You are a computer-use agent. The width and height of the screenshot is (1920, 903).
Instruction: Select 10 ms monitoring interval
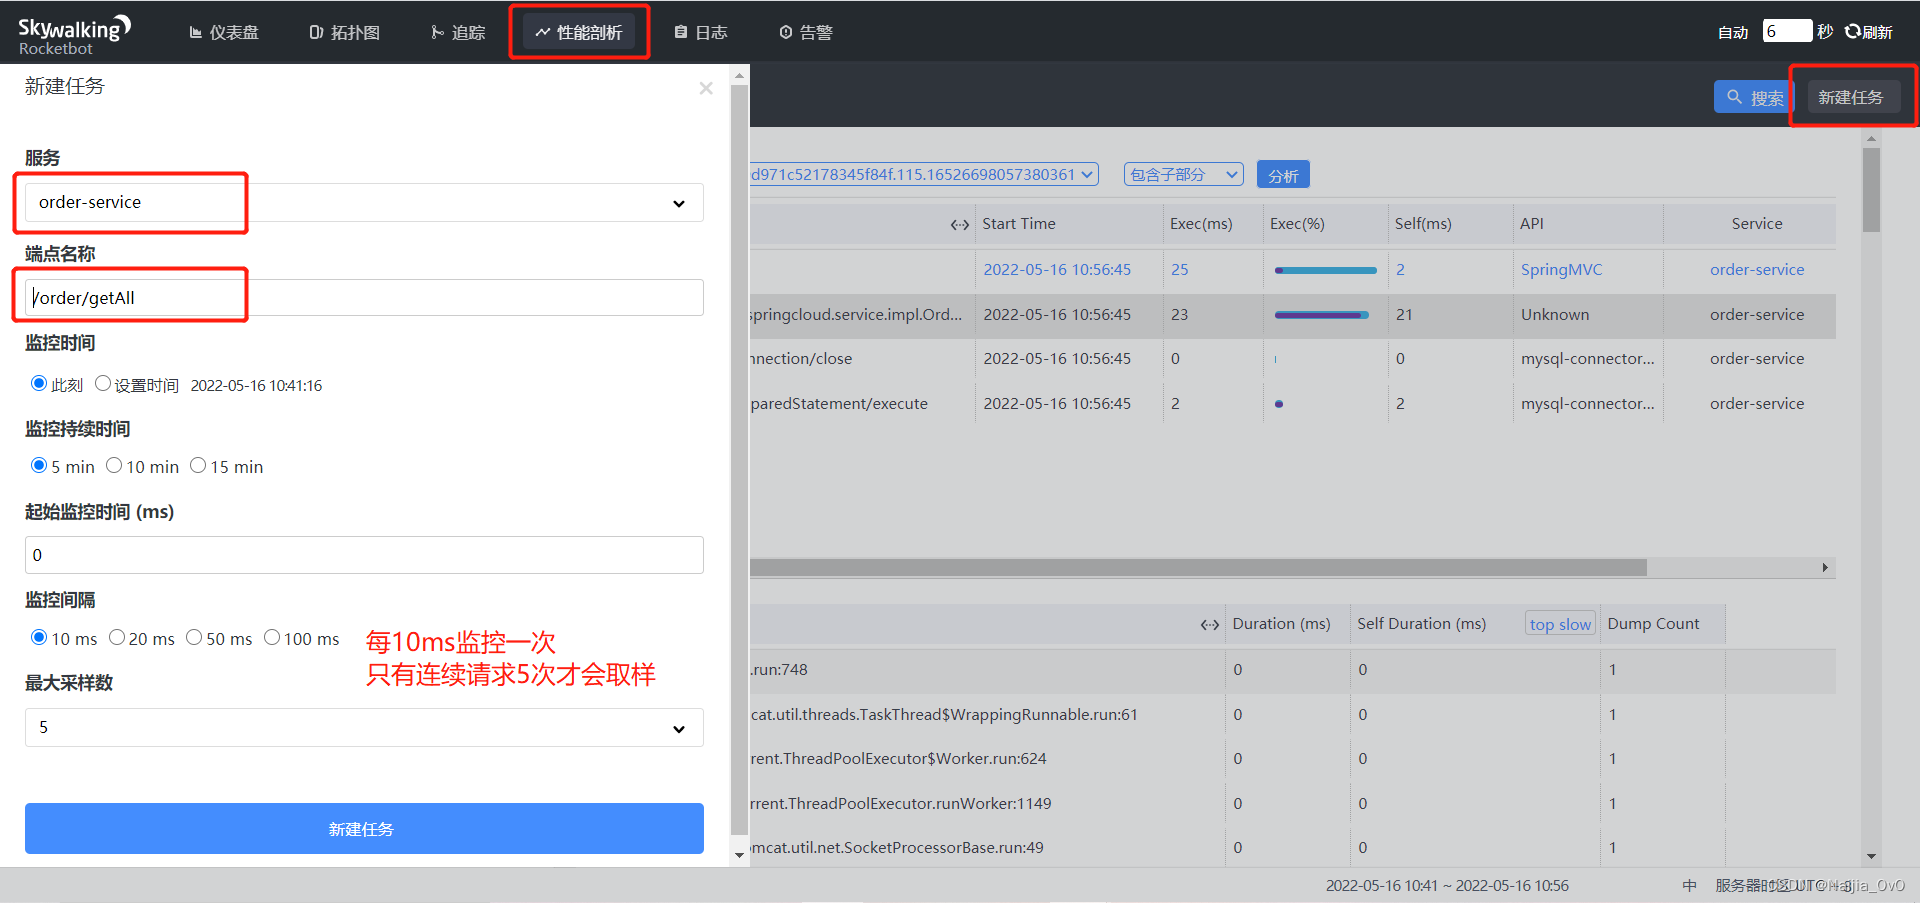(39, 637)
